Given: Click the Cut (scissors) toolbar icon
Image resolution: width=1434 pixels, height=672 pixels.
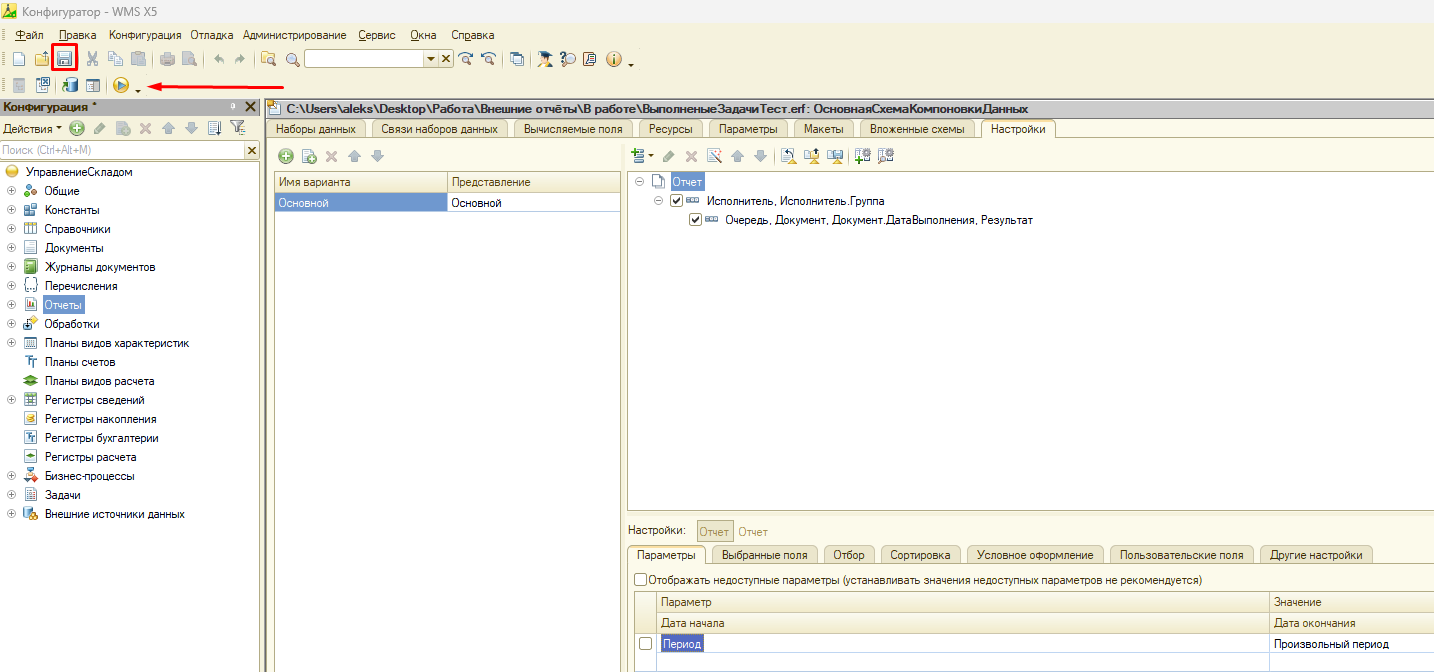Looking at the screenshot, I should click(x=93, y=59).
